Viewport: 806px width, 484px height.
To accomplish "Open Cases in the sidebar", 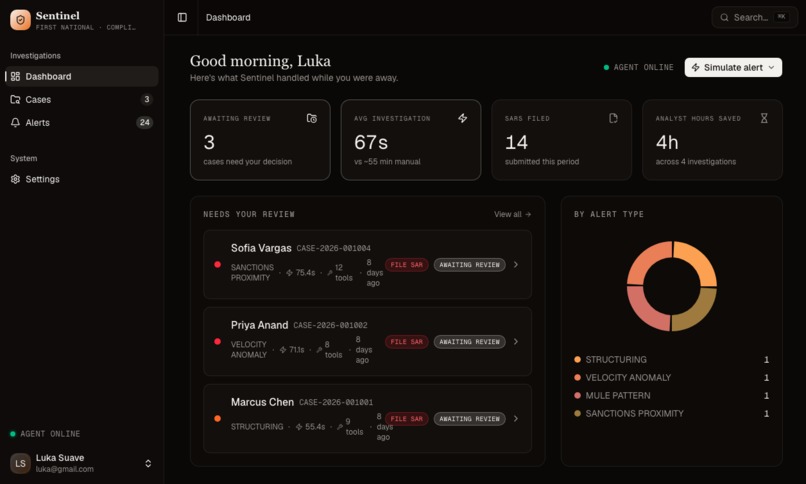I will point(81,99).
